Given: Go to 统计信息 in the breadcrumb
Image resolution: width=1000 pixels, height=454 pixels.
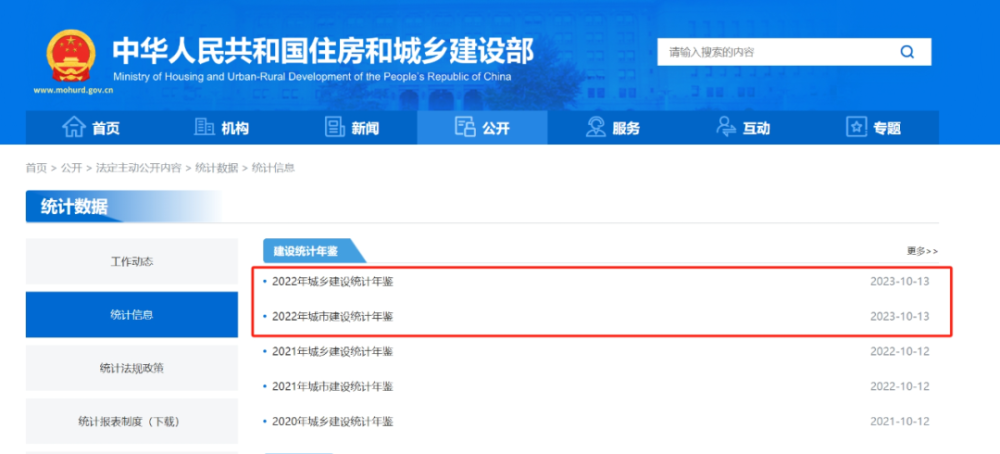Looking at the screenshot, I should pos(273,168).
